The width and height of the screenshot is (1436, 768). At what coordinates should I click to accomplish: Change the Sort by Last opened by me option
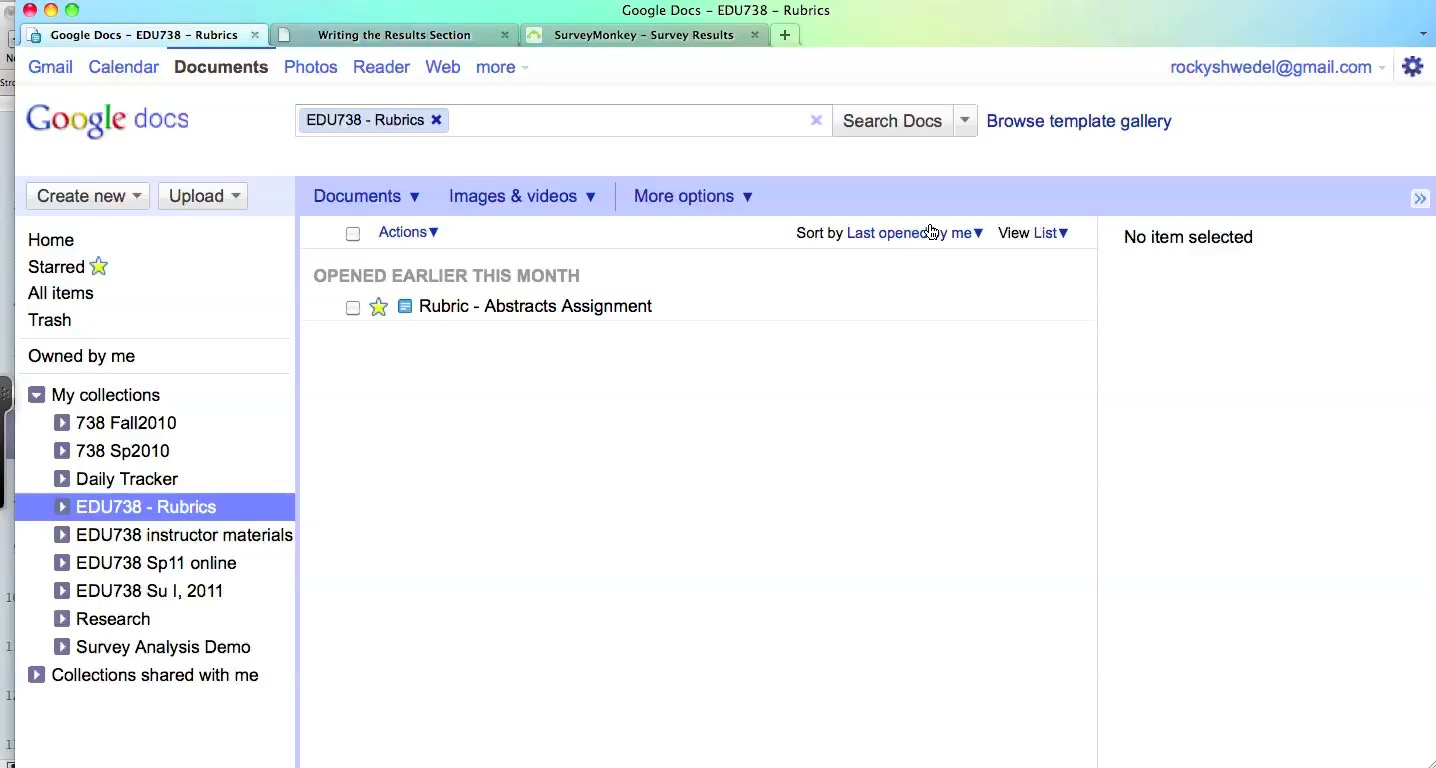tap(915, 233)
